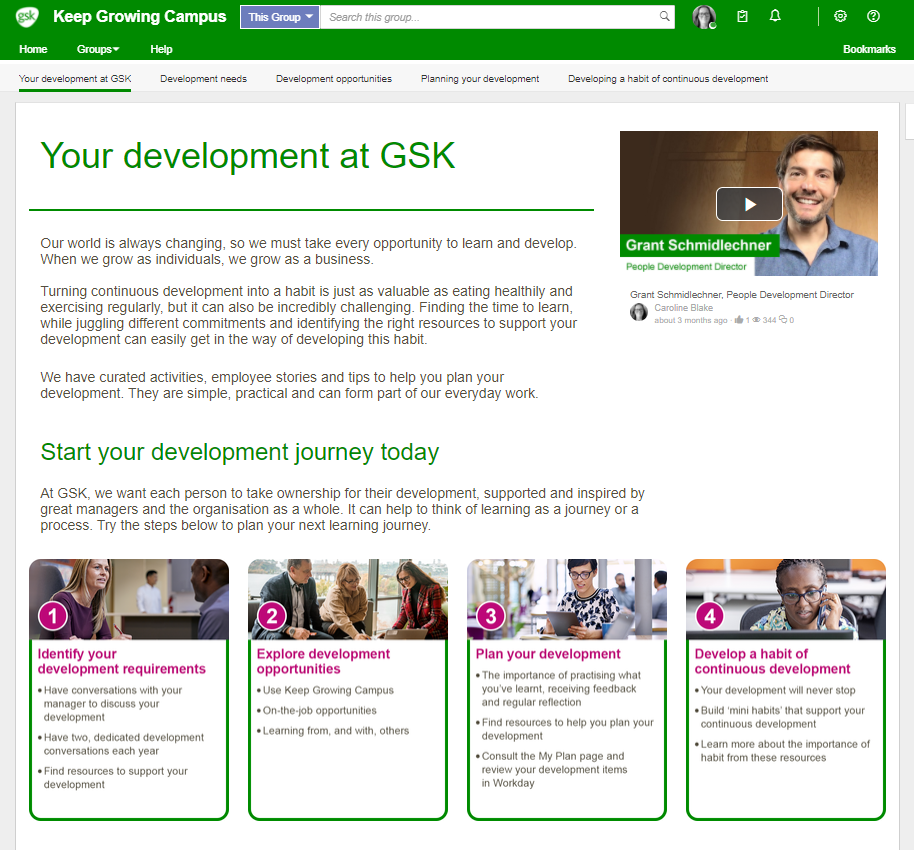This screenshot has width=914, height=850.
Task: Click the GSK logo icon
Action: click(27, 17)
